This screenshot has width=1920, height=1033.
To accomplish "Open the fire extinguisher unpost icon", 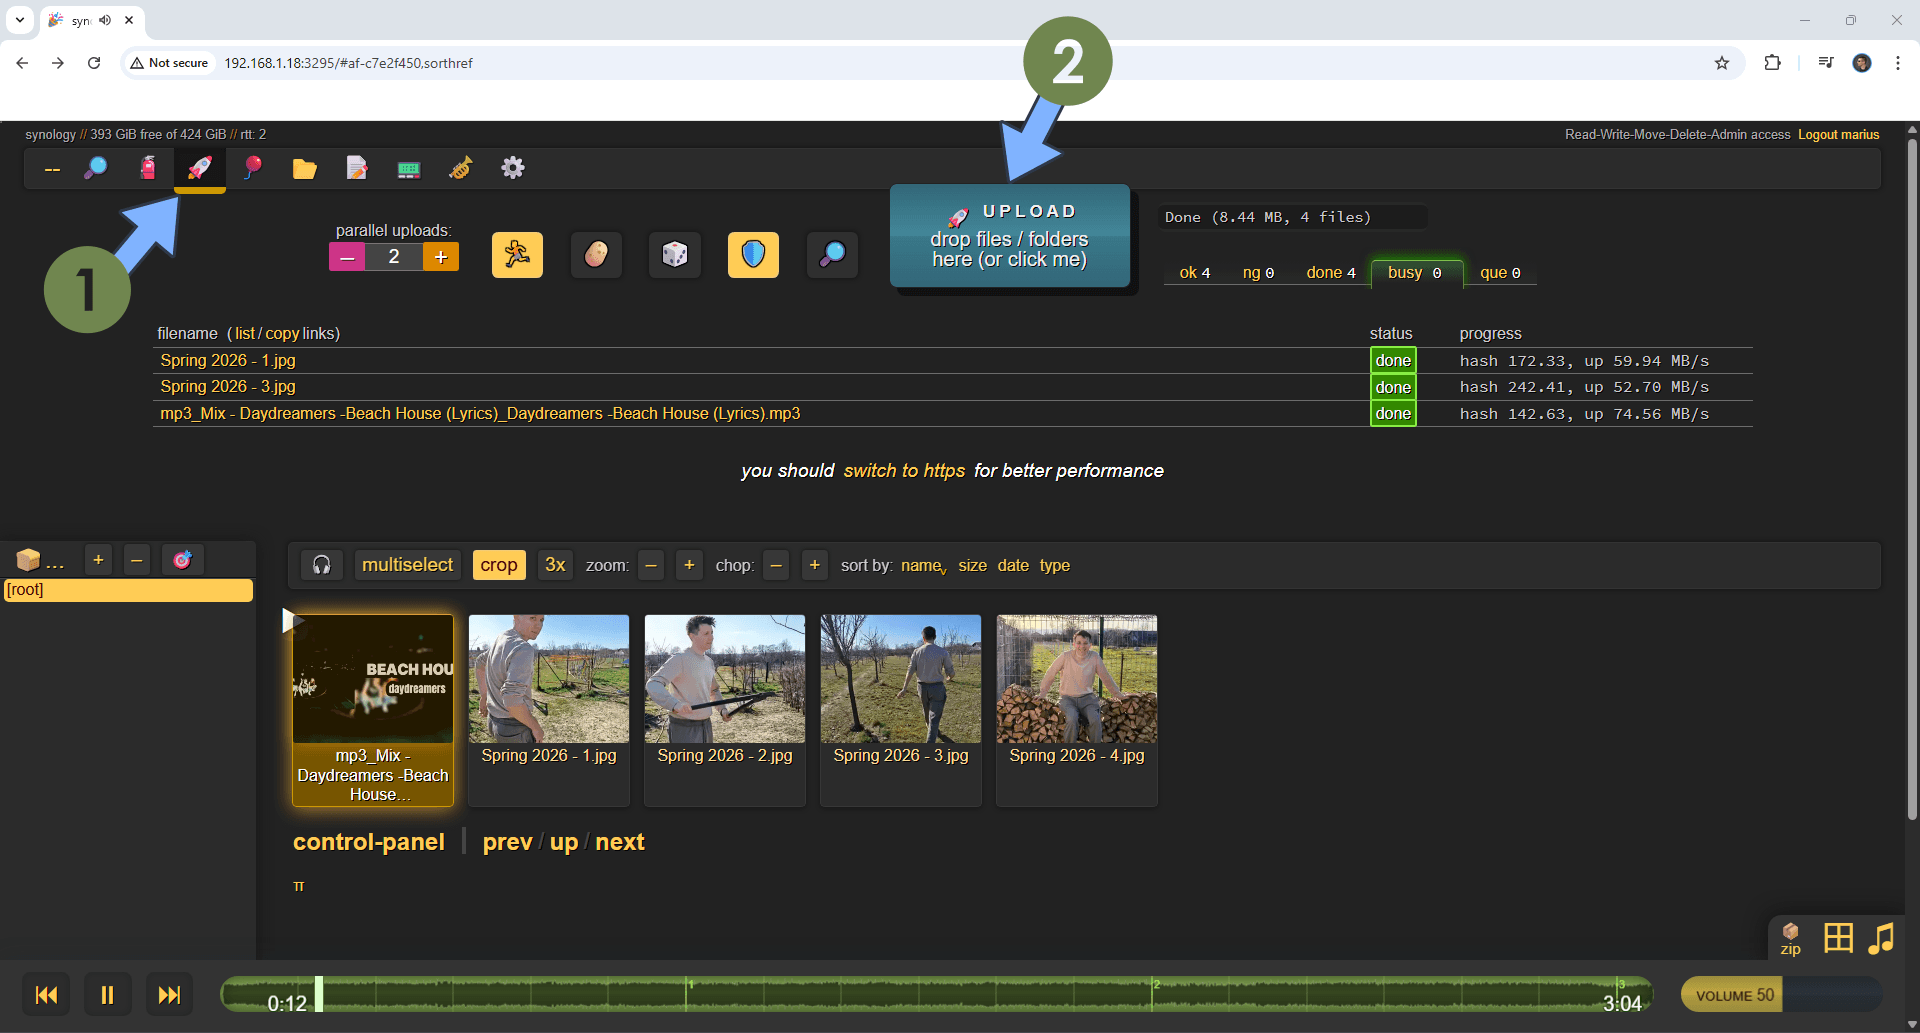I will pos(148,168).
